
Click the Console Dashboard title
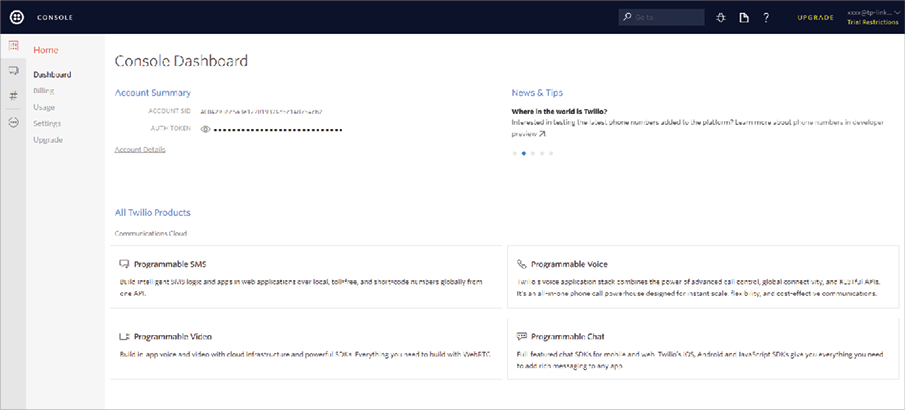click(x=181, y=61)
